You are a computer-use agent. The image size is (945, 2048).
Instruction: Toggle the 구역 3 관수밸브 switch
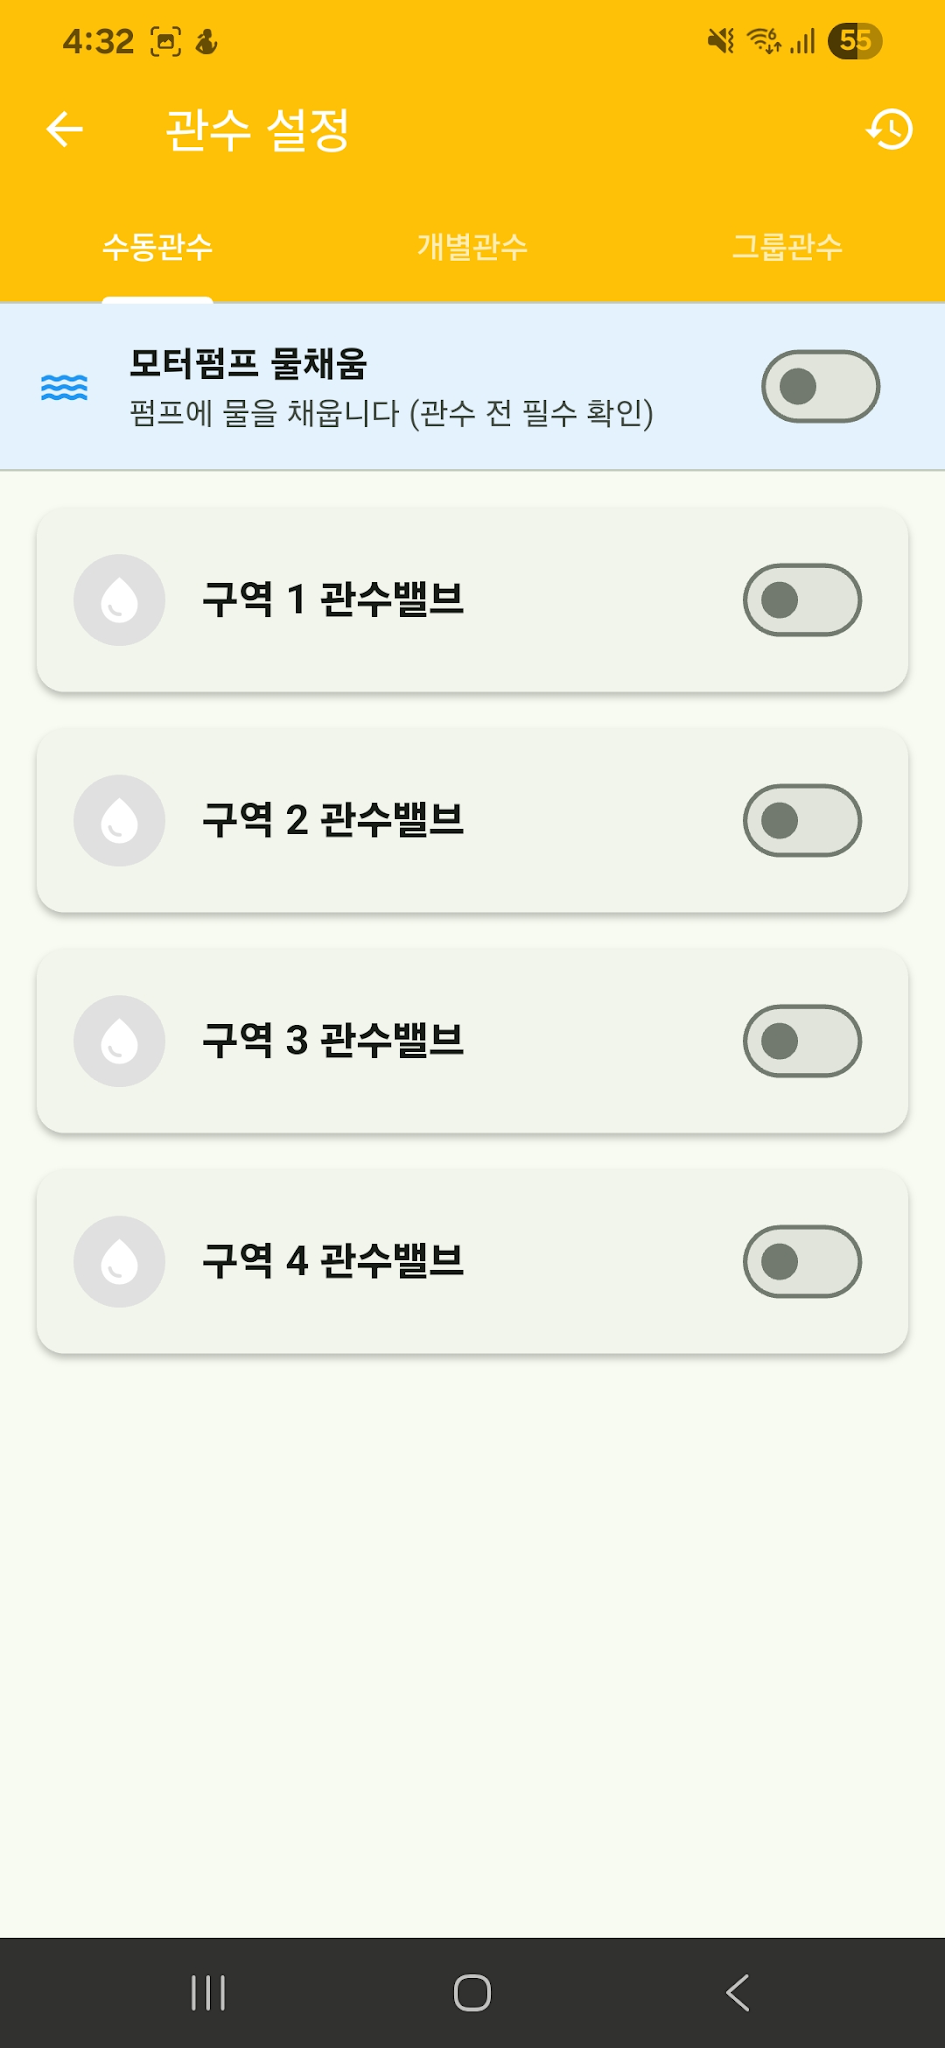pyautogui.click(x=802, y=1041)
